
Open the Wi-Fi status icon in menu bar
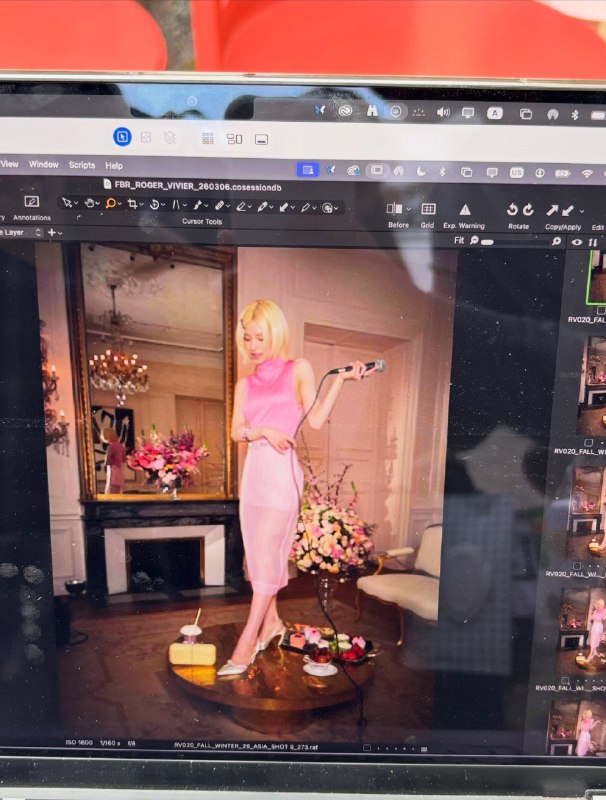(587, 174)
